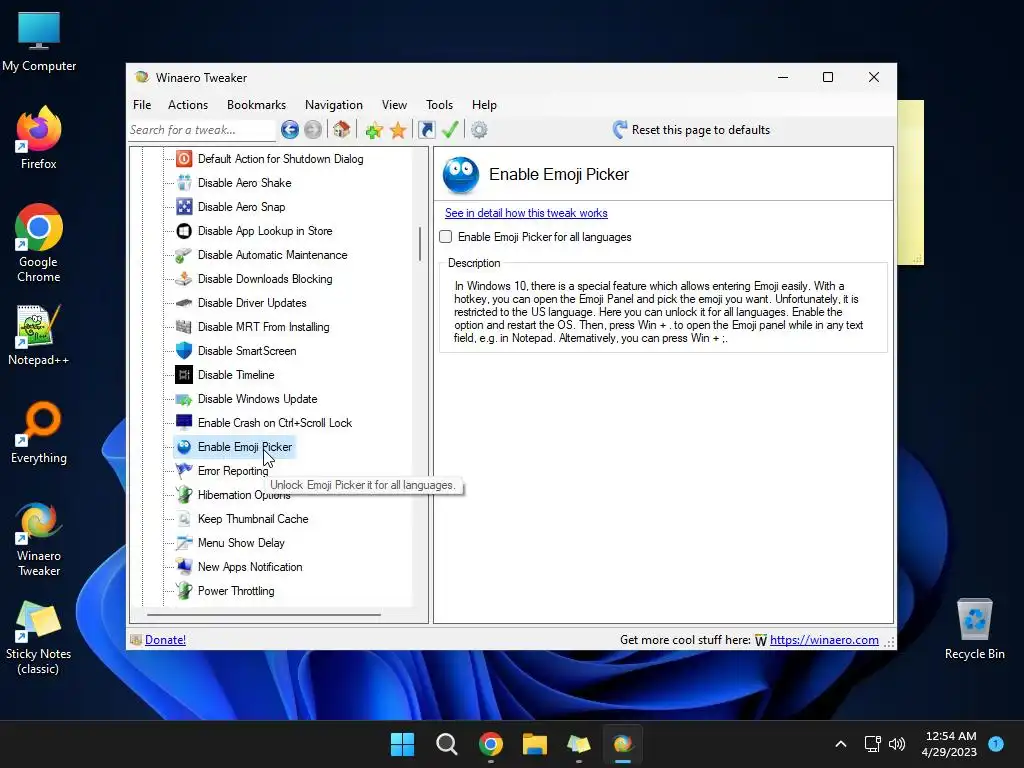This screenshot has height=768, width=1024.
Task: Click the Search for a tweak field
Action: (x=202, y=130)
